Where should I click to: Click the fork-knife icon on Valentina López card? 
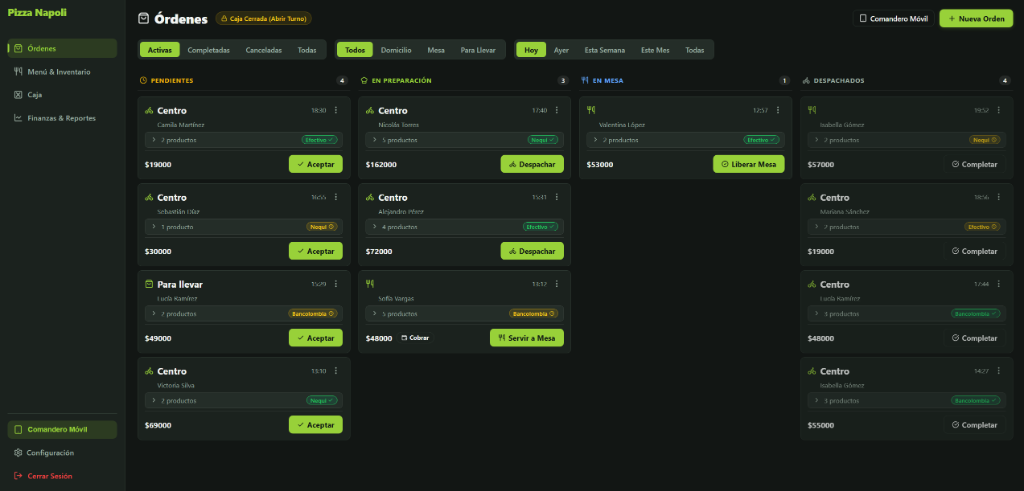tap(591, 110)
